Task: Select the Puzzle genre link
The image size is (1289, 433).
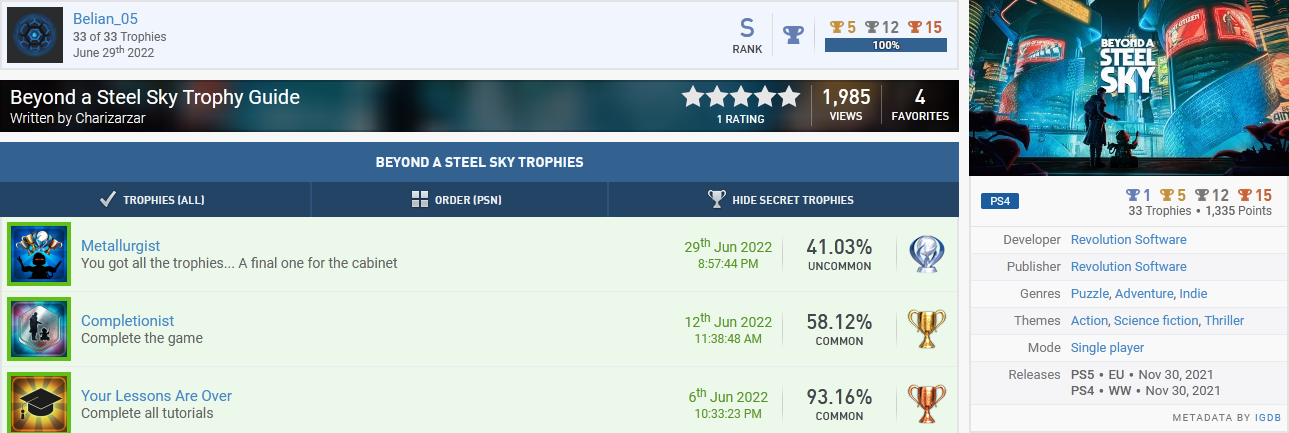Action: pyautogui.click(x=1089, y=294)
